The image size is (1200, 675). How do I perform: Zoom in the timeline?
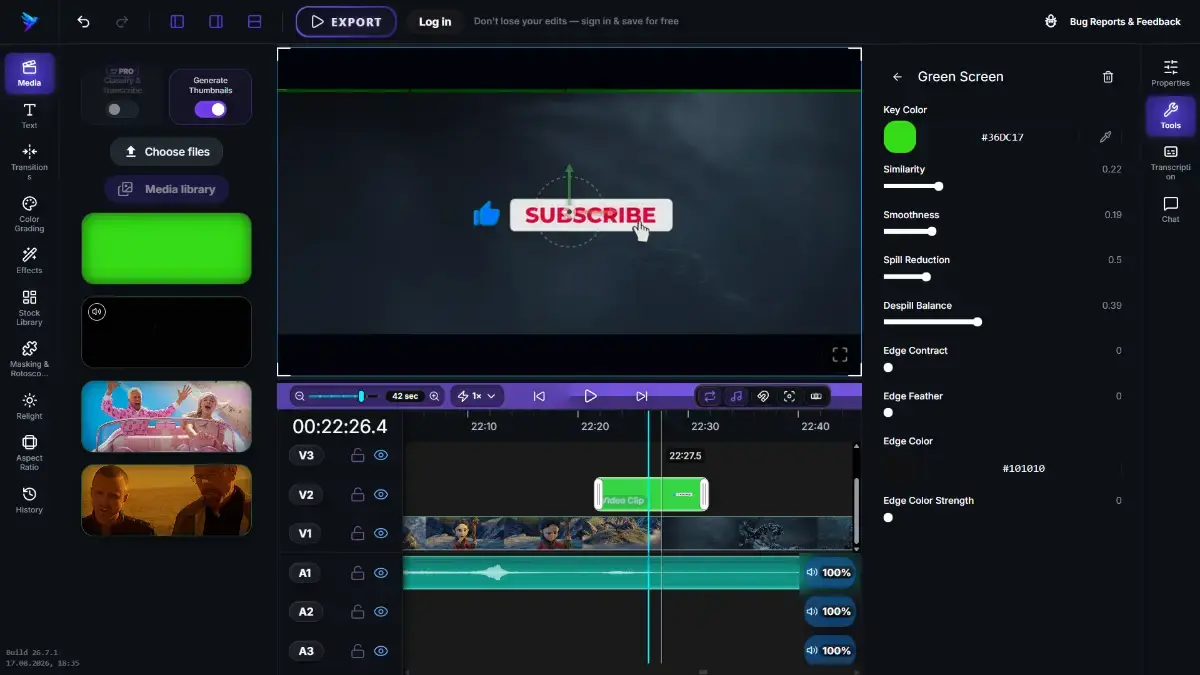434,396
